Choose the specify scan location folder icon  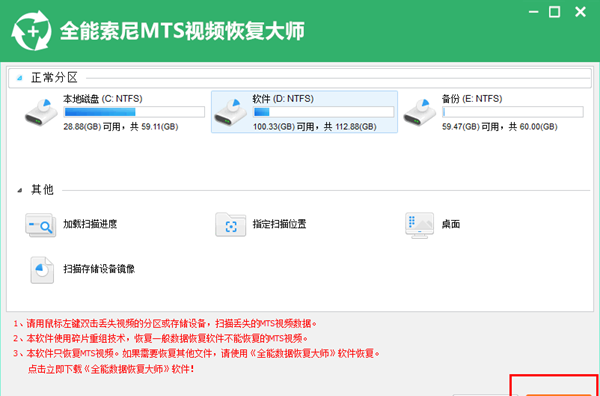tap(230, 225)
